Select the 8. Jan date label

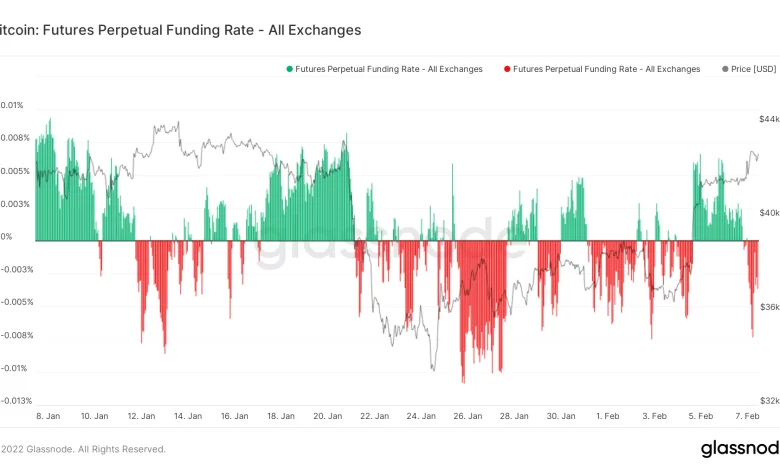(x=50, y=415)
